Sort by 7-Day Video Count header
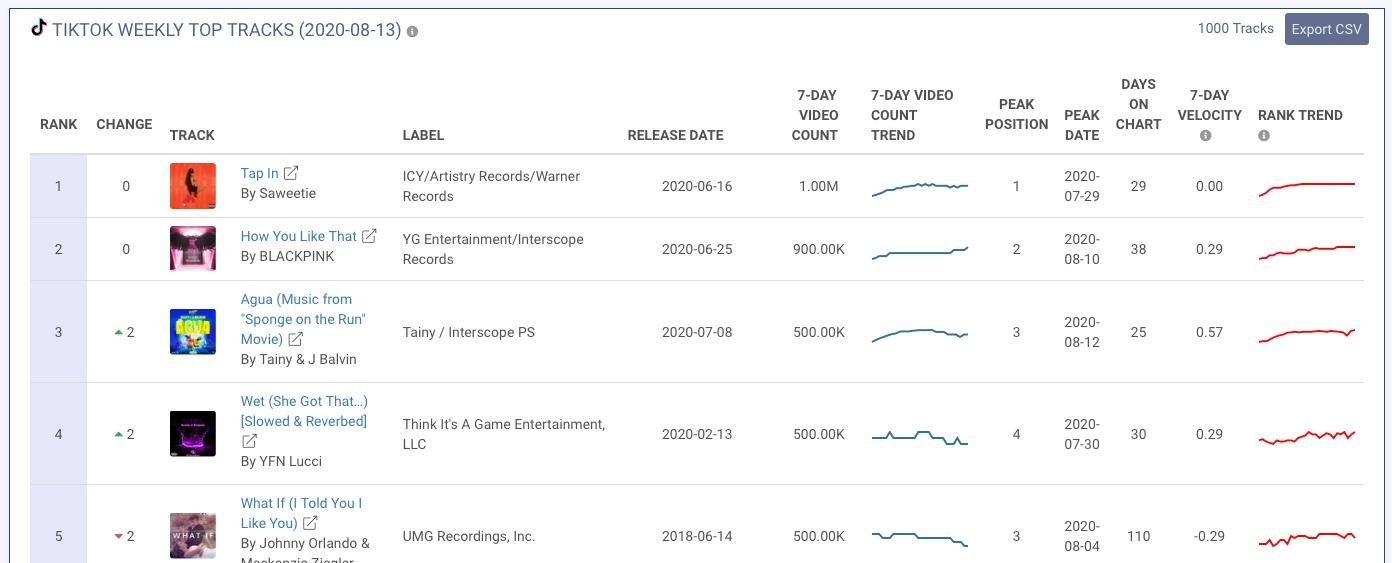 [816, 115]
